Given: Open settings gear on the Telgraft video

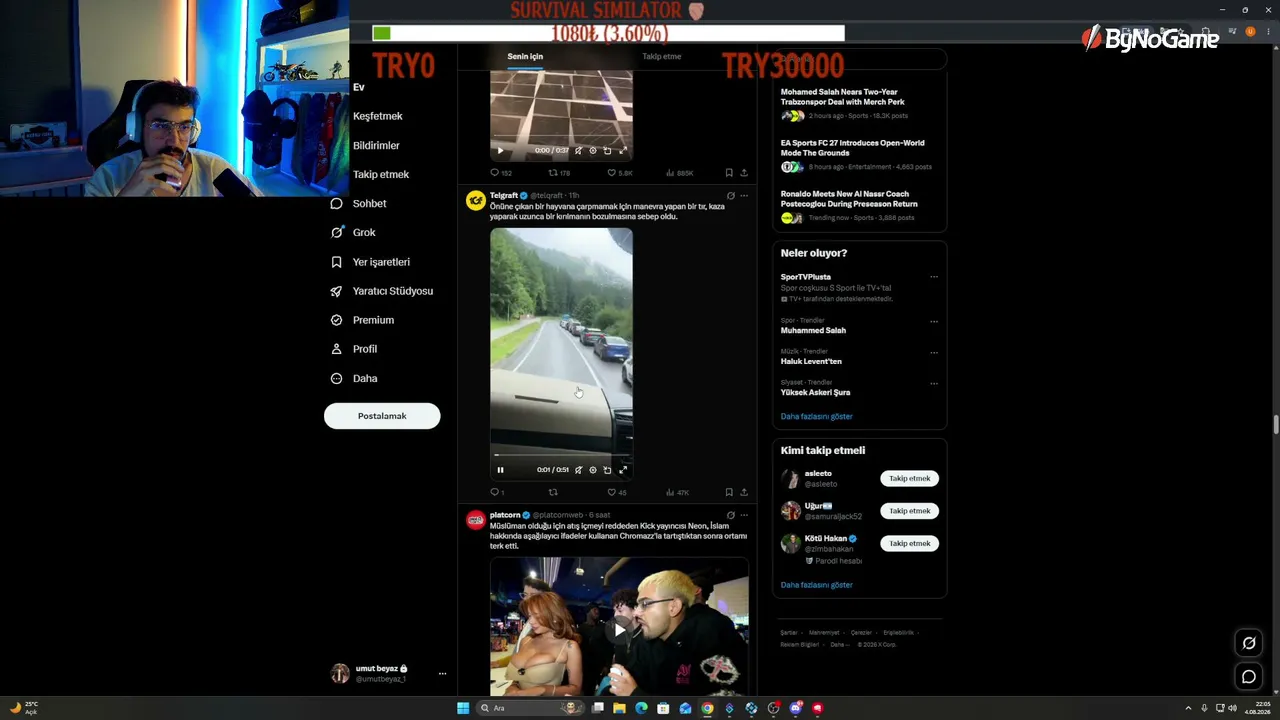Looking at the screenshot, I should 592,470.
